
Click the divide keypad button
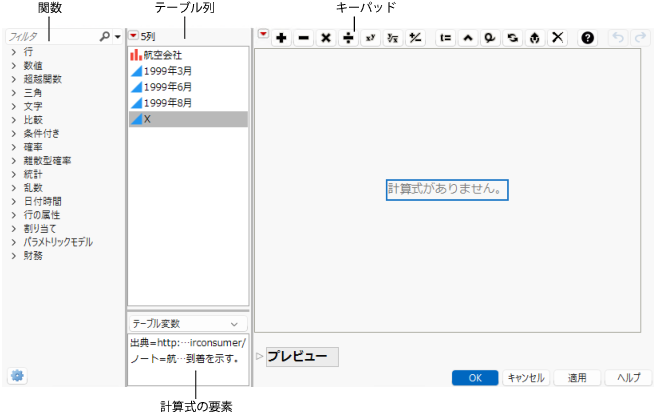pyautogui.click(x=348, y=38)
